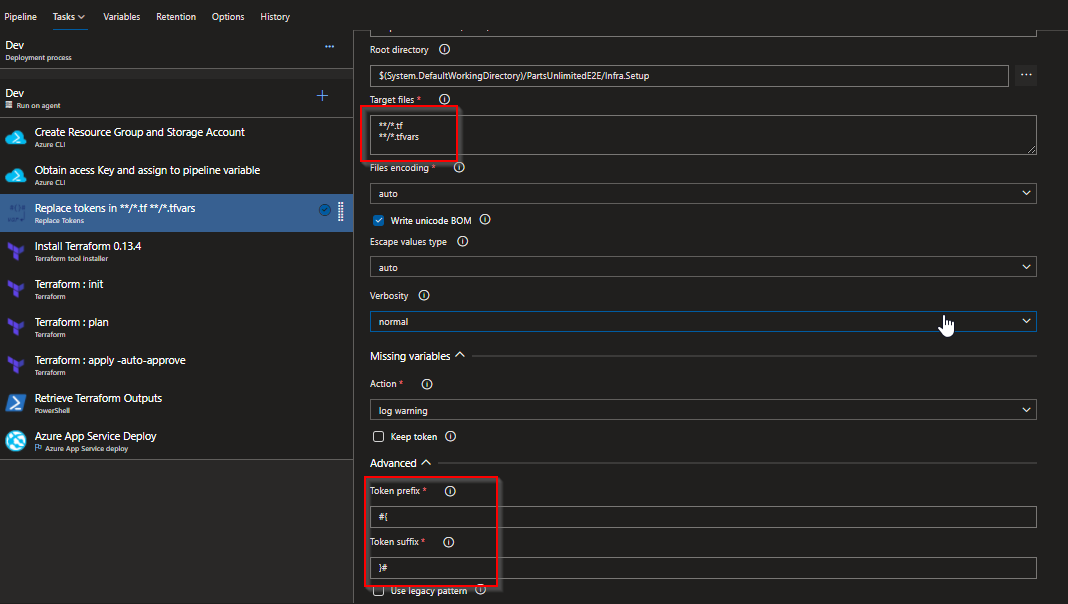Enable Use legacy pattern checkbox
The width and height of the screenshot is (1068, 604).
379,590
